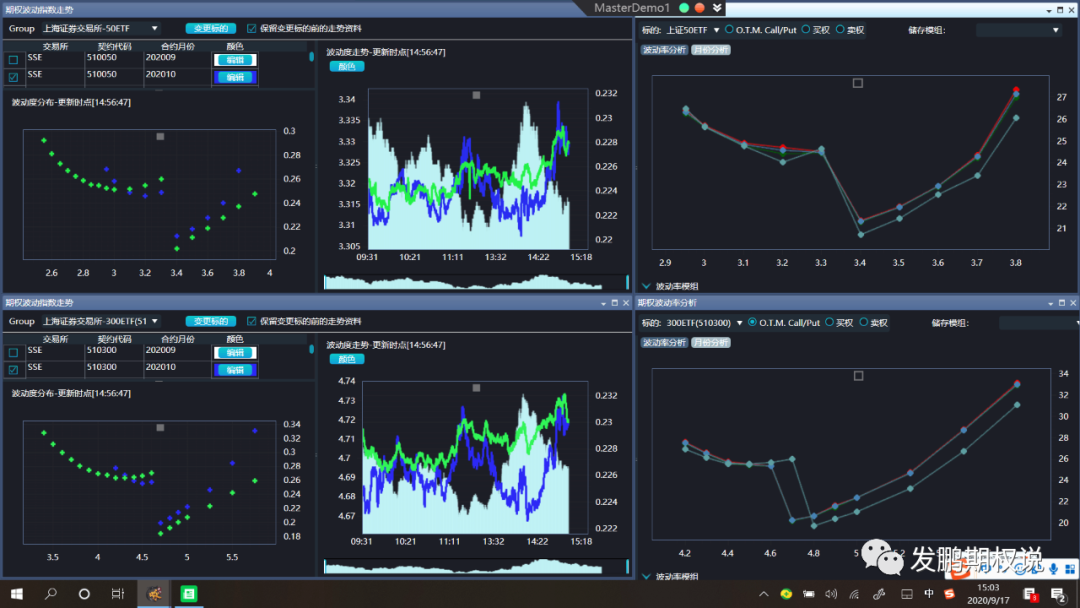Screen dimensions: 1080x608
Task: Uncheck the 保留变更标的前的走势资料 checkbox in 50ETF panel
Action: 251,28
